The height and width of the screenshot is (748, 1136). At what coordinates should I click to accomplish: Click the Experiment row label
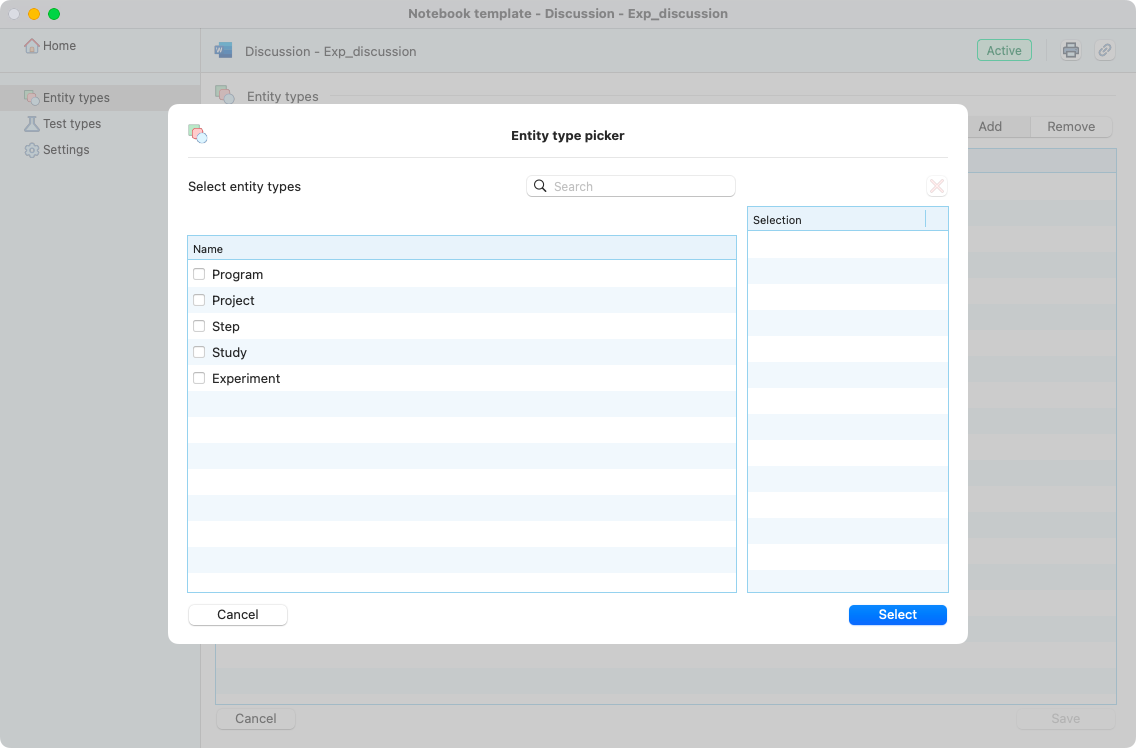(x=246, y=379)
